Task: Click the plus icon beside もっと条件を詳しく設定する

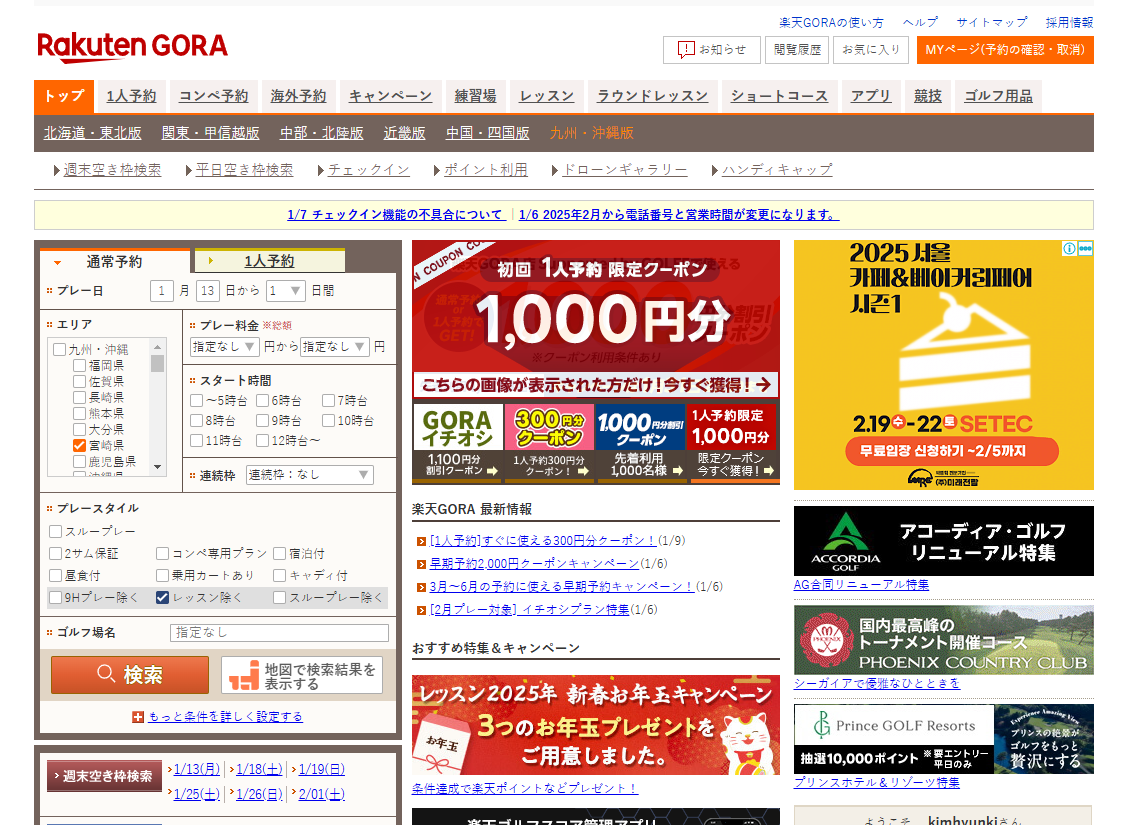Action: 138,717
